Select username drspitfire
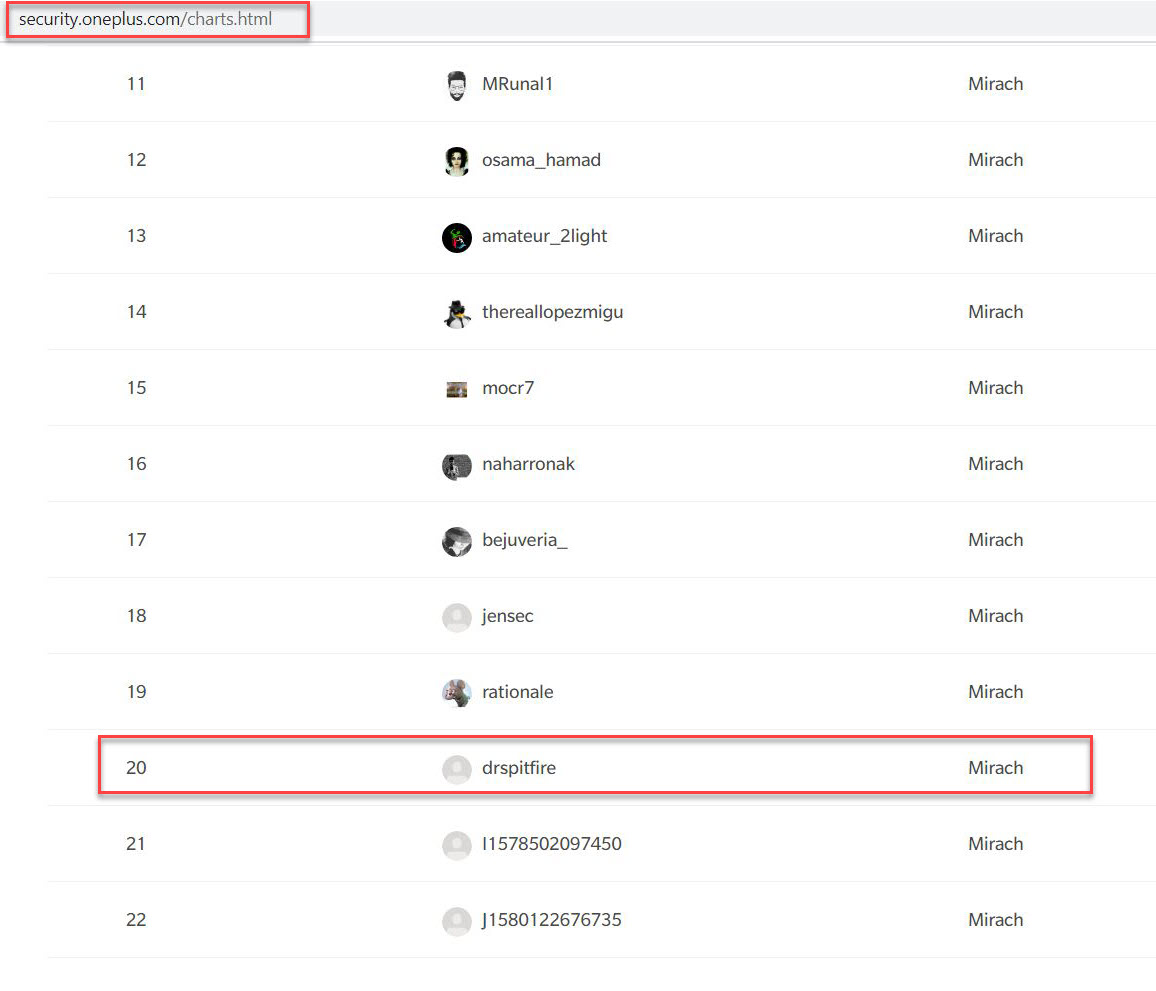This screenshot has width=1156, height=991. 519,768
